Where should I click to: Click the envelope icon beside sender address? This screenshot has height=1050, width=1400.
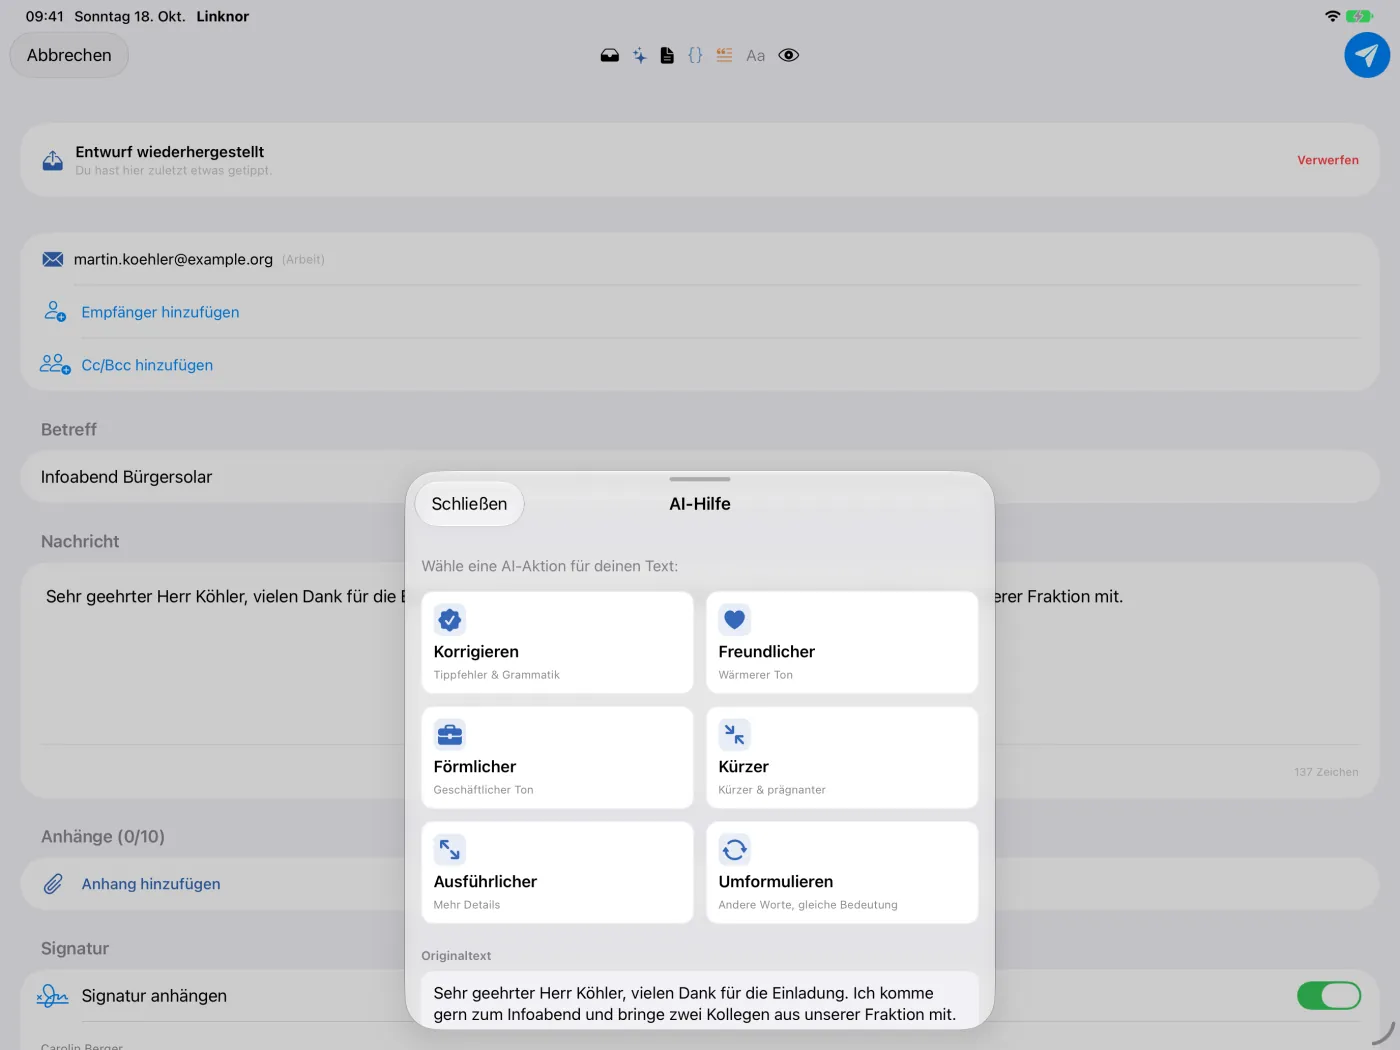coord(53,259)
